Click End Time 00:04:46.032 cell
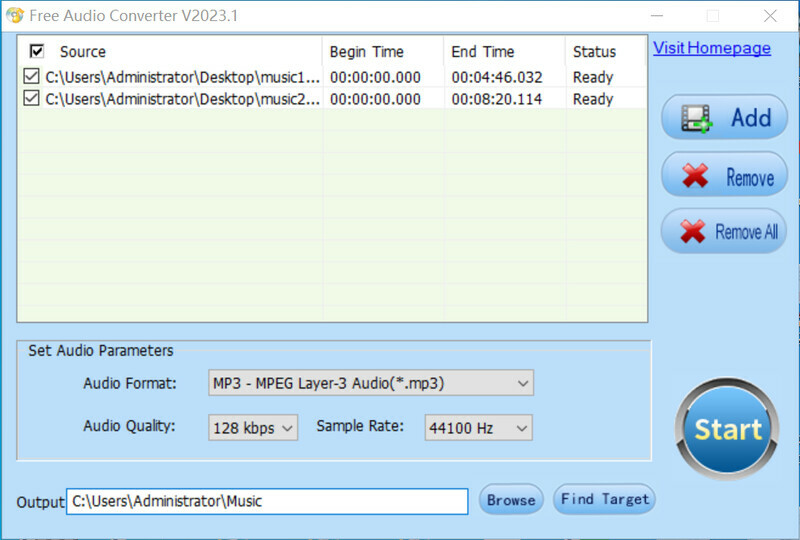The width and height of the screenshot is (800, 540). pos(497,77)
